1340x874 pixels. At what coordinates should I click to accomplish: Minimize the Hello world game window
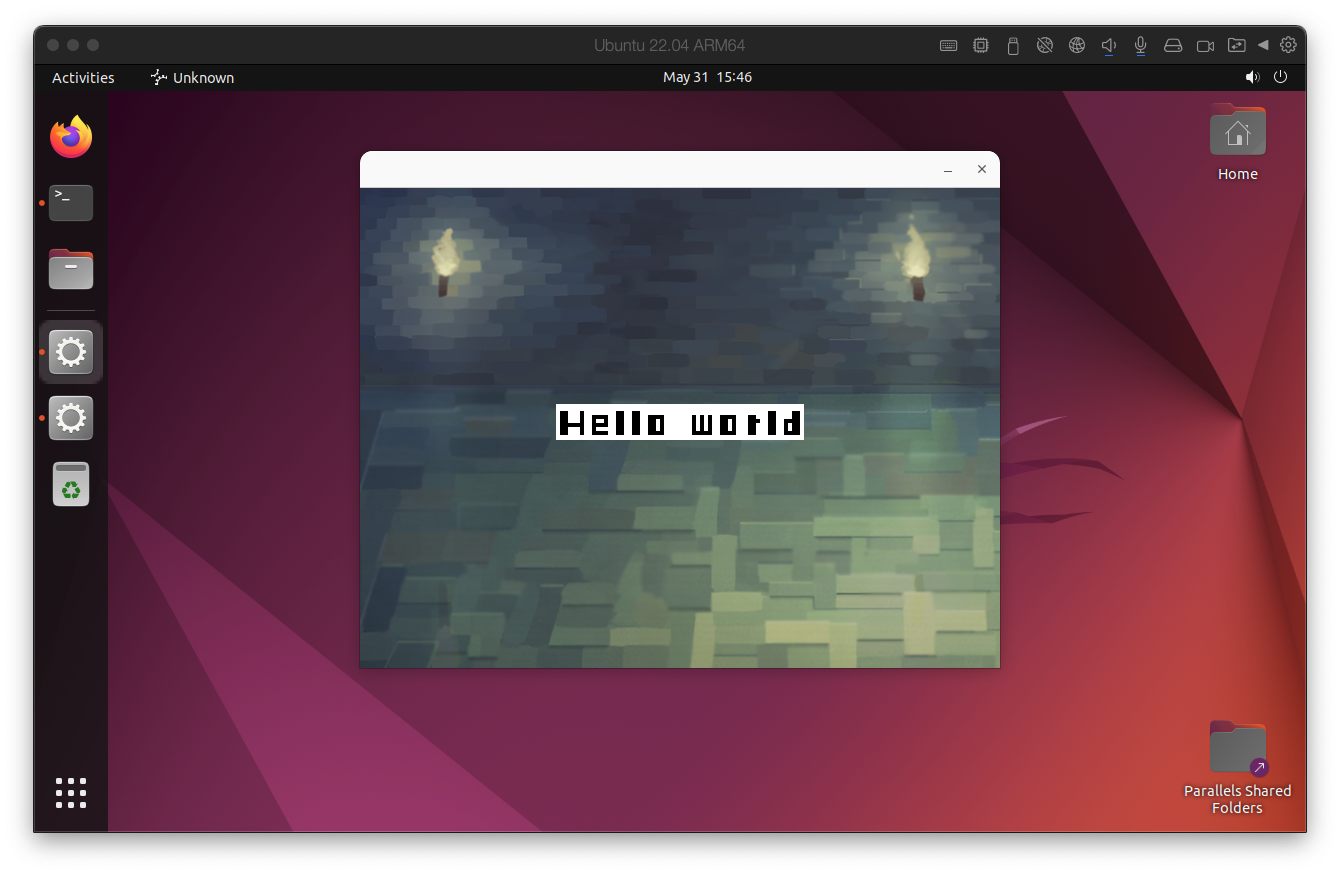pos(948,170)
